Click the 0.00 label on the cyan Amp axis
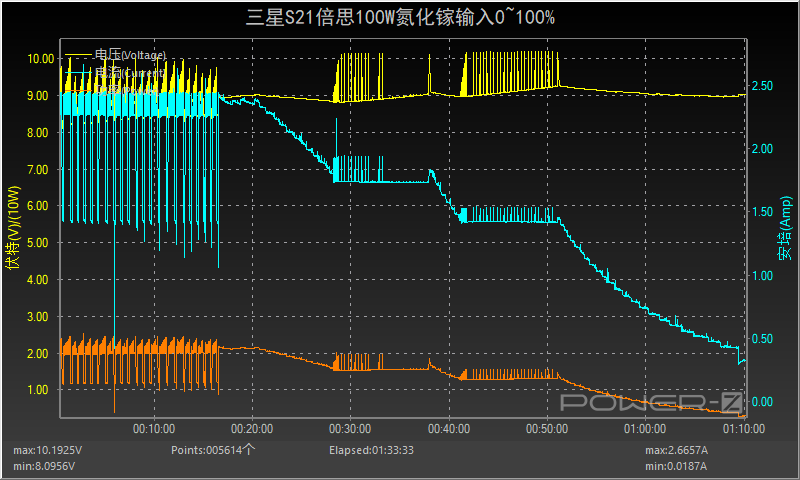 point(762,402)
